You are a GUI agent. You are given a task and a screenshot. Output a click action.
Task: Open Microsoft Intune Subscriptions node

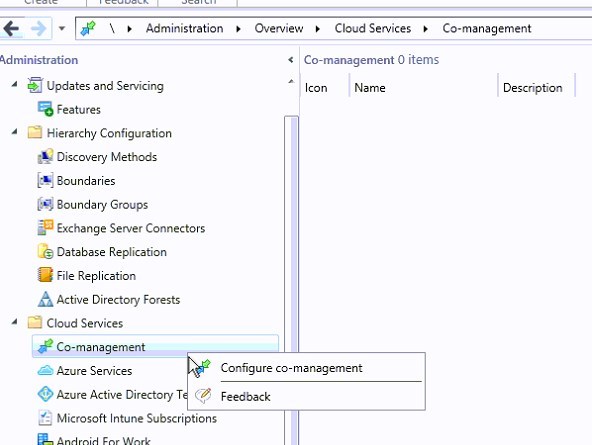click(136, 419)
